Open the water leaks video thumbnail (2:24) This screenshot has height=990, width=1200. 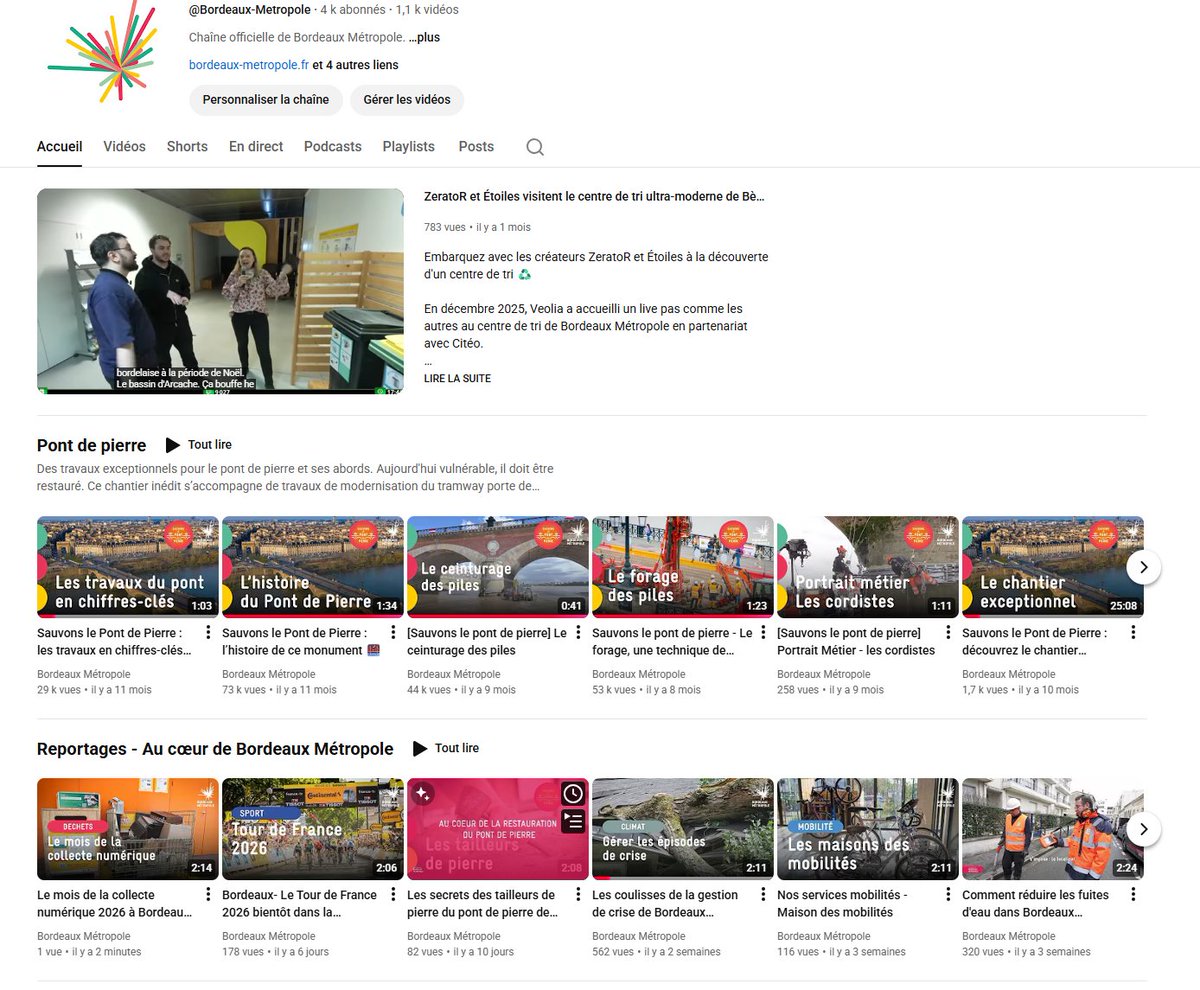pyautogui.click(x=1053, y=829)
